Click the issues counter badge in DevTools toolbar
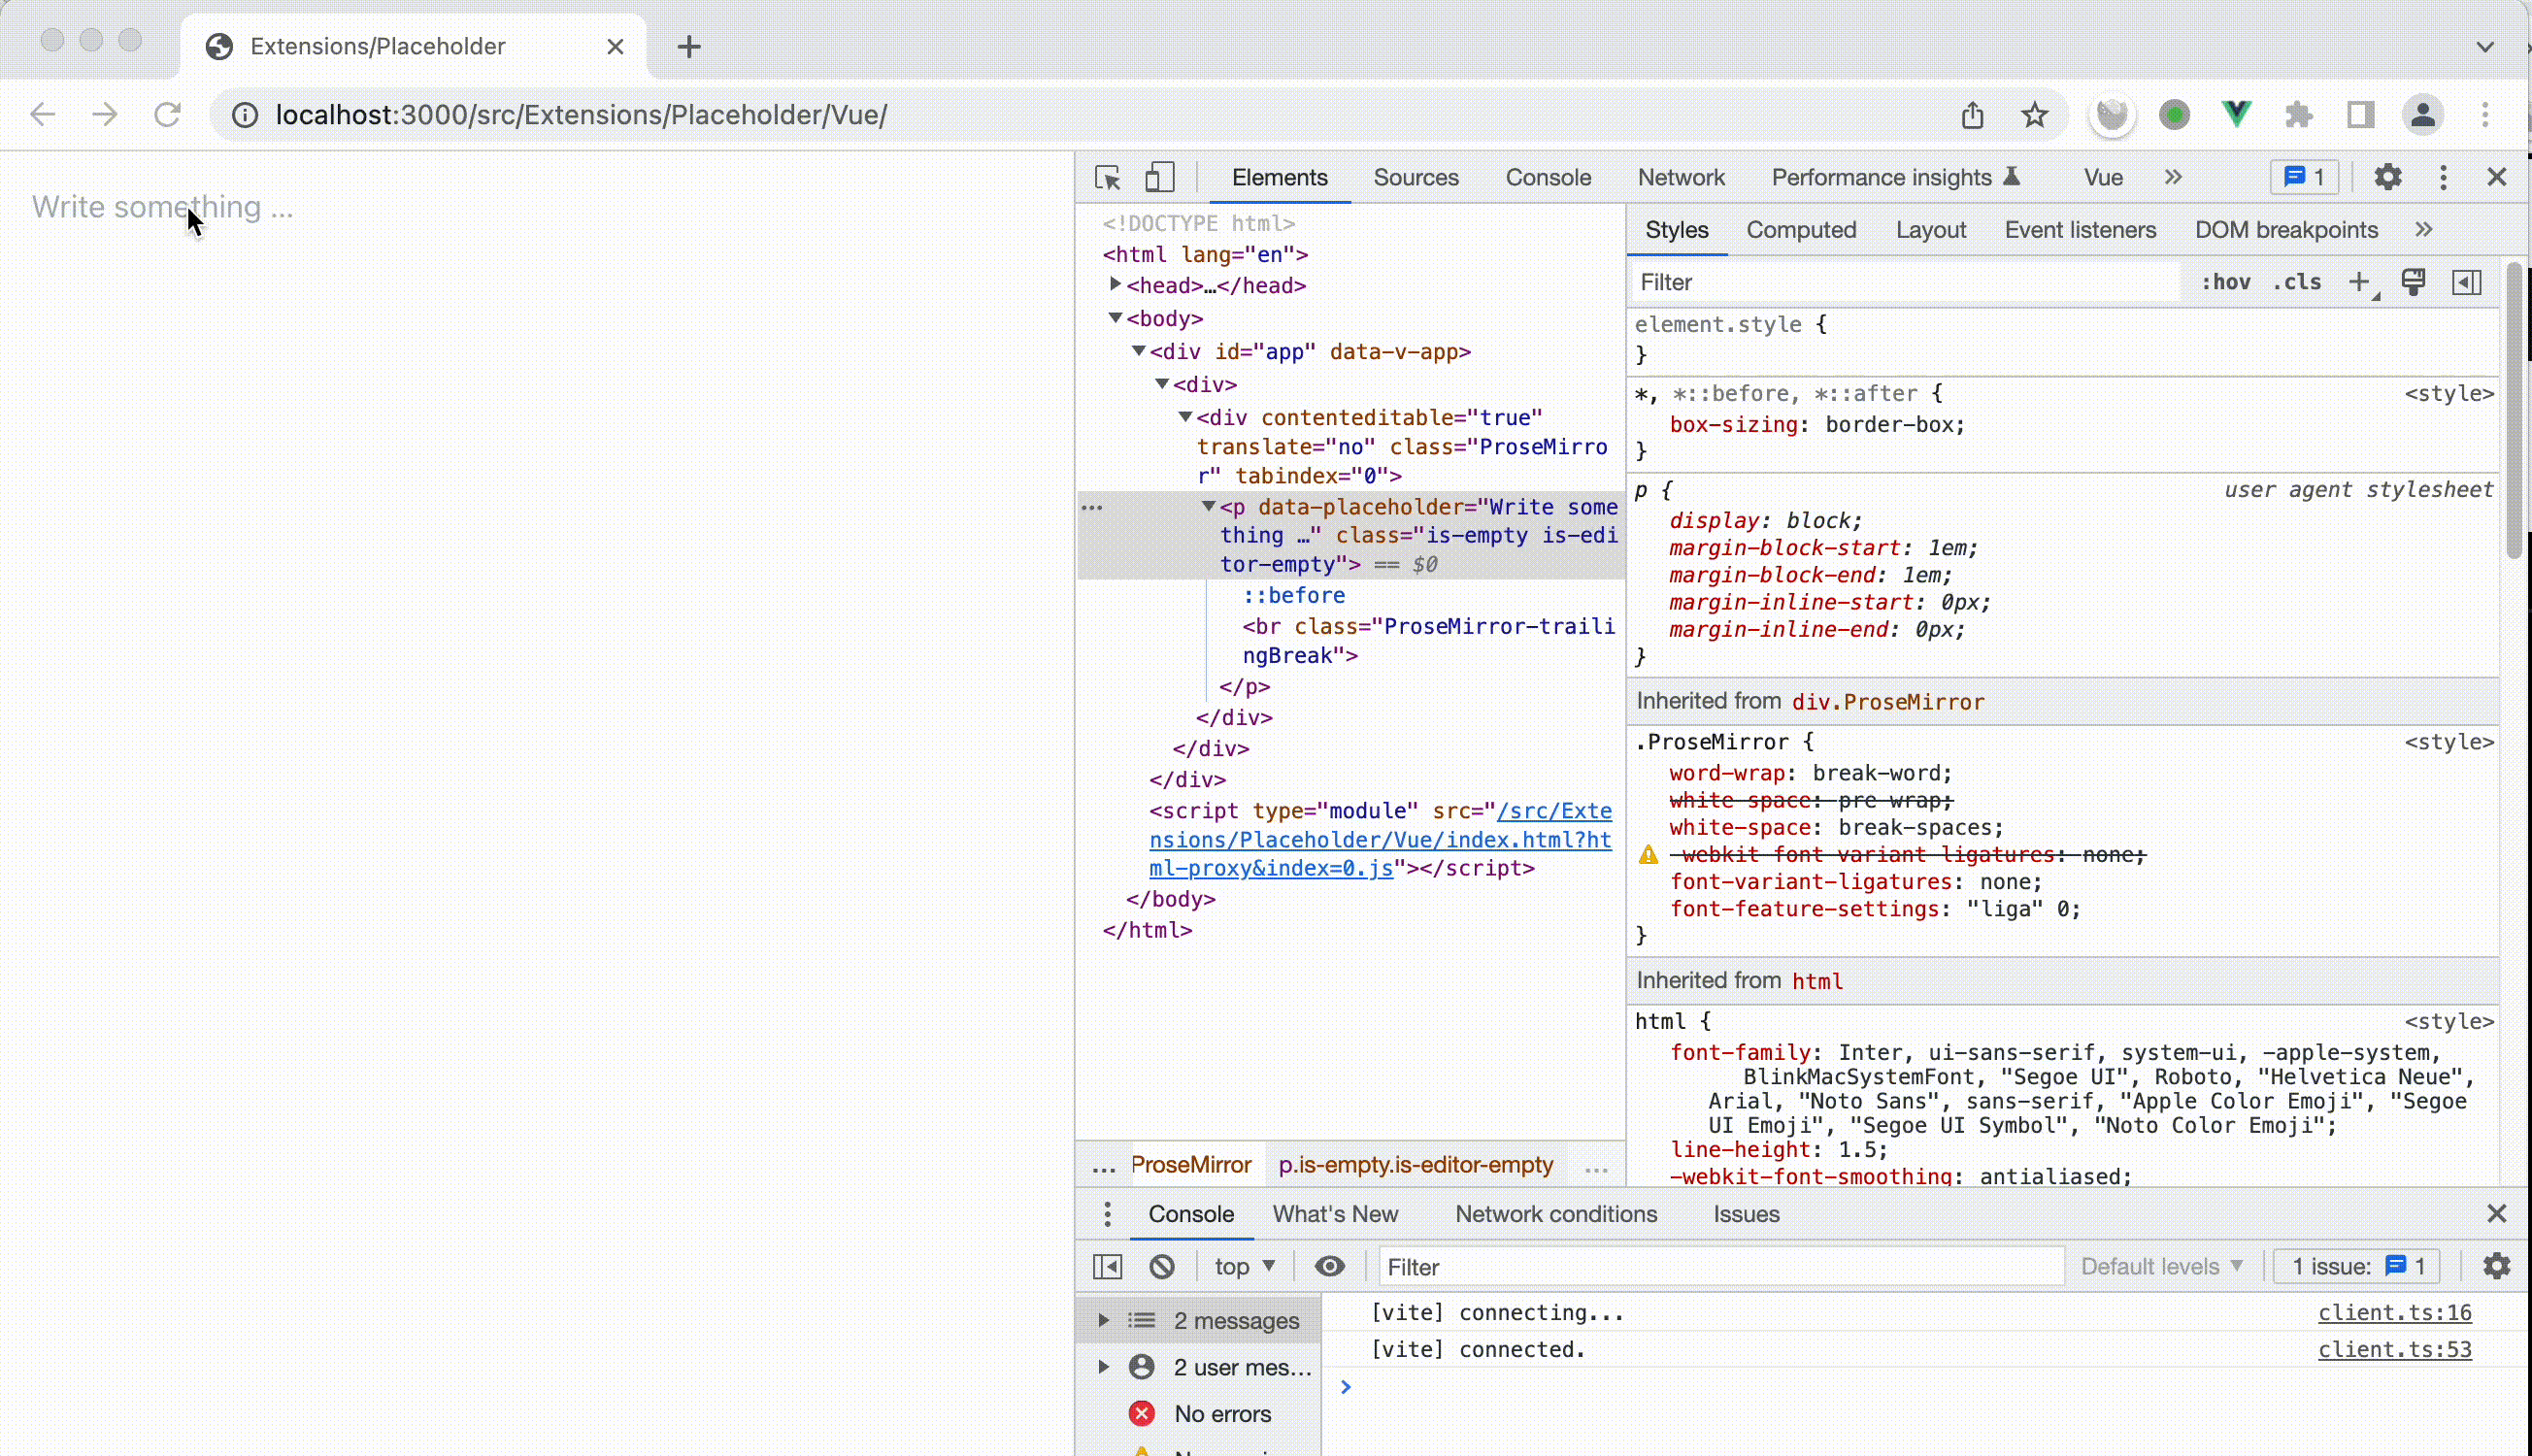This screenshot has width=2532, height=1456. [x=2304, y=178]
